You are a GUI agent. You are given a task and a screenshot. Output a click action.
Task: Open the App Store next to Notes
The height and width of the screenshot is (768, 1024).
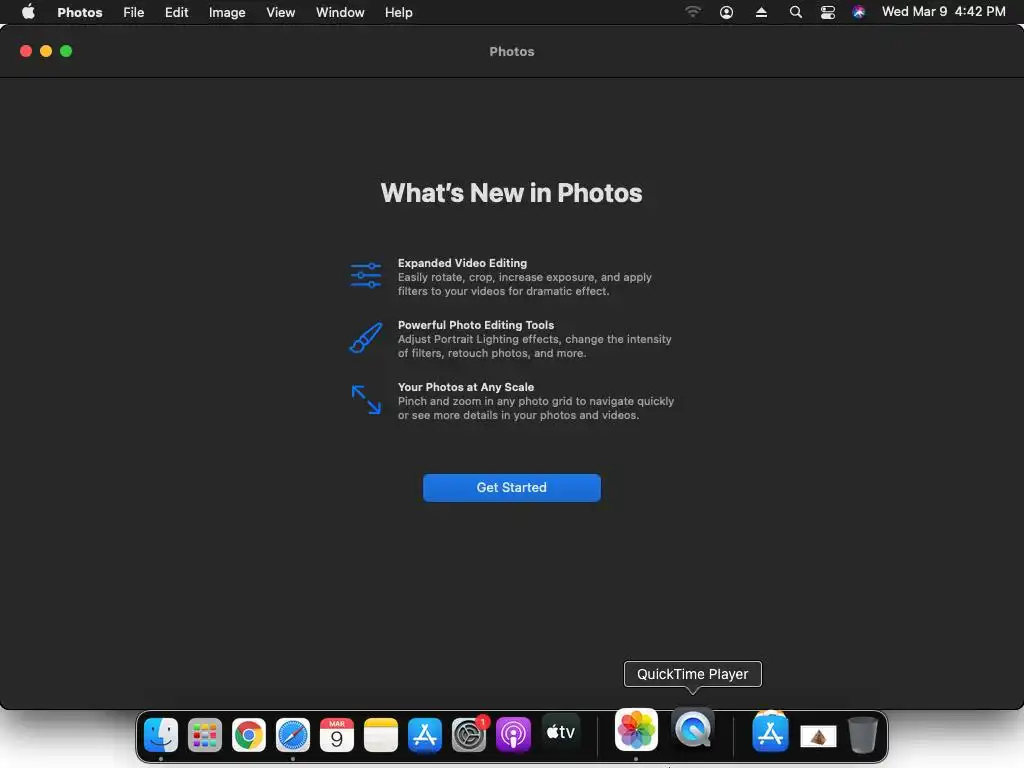(424, 735)
